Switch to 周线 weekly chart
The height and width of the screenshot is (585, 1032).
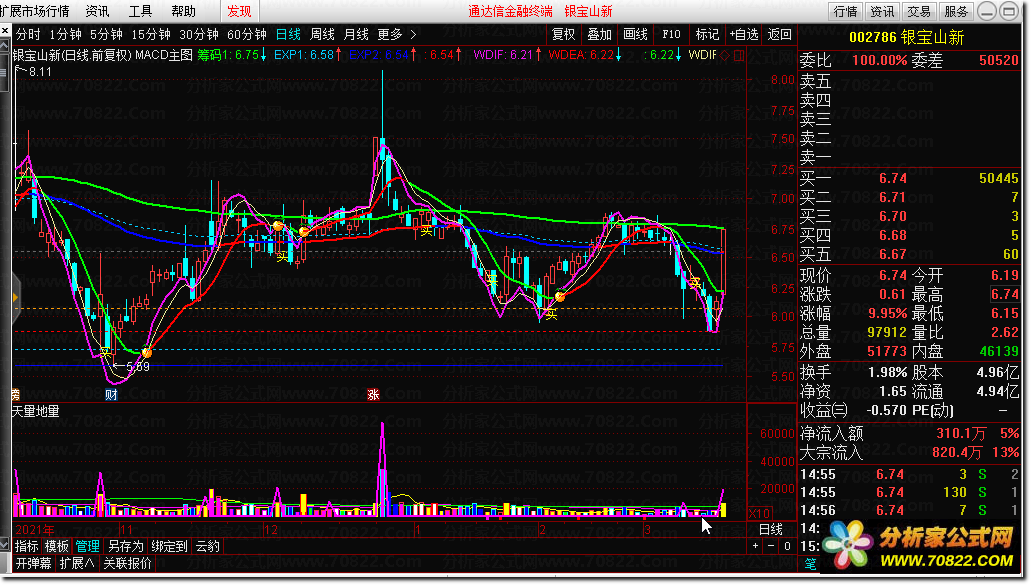[322, 34]
